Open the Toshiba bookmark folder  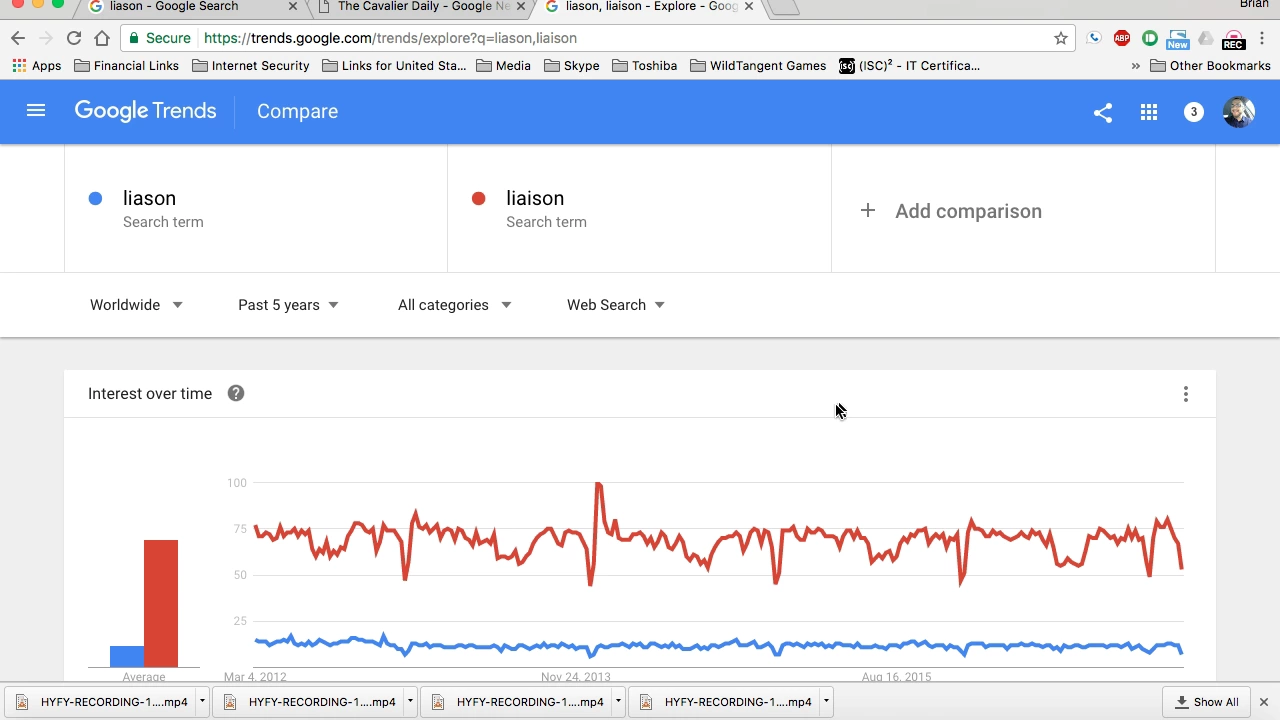point(644,66)
